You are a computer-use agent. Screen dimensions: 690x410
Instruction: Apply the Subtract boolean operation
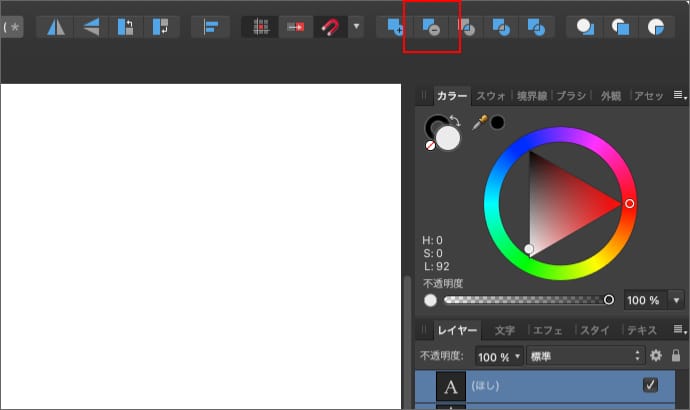click(431, 27)
